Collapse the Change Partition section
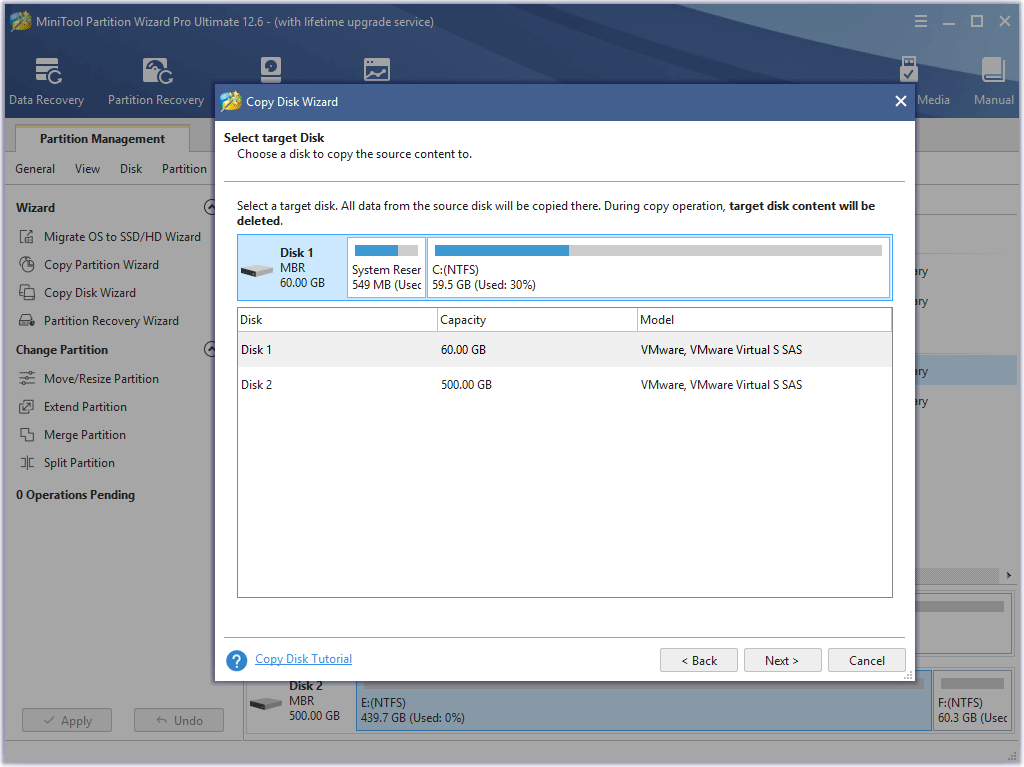The height and width of the screenshot is (767, 1024). [210, 349]
